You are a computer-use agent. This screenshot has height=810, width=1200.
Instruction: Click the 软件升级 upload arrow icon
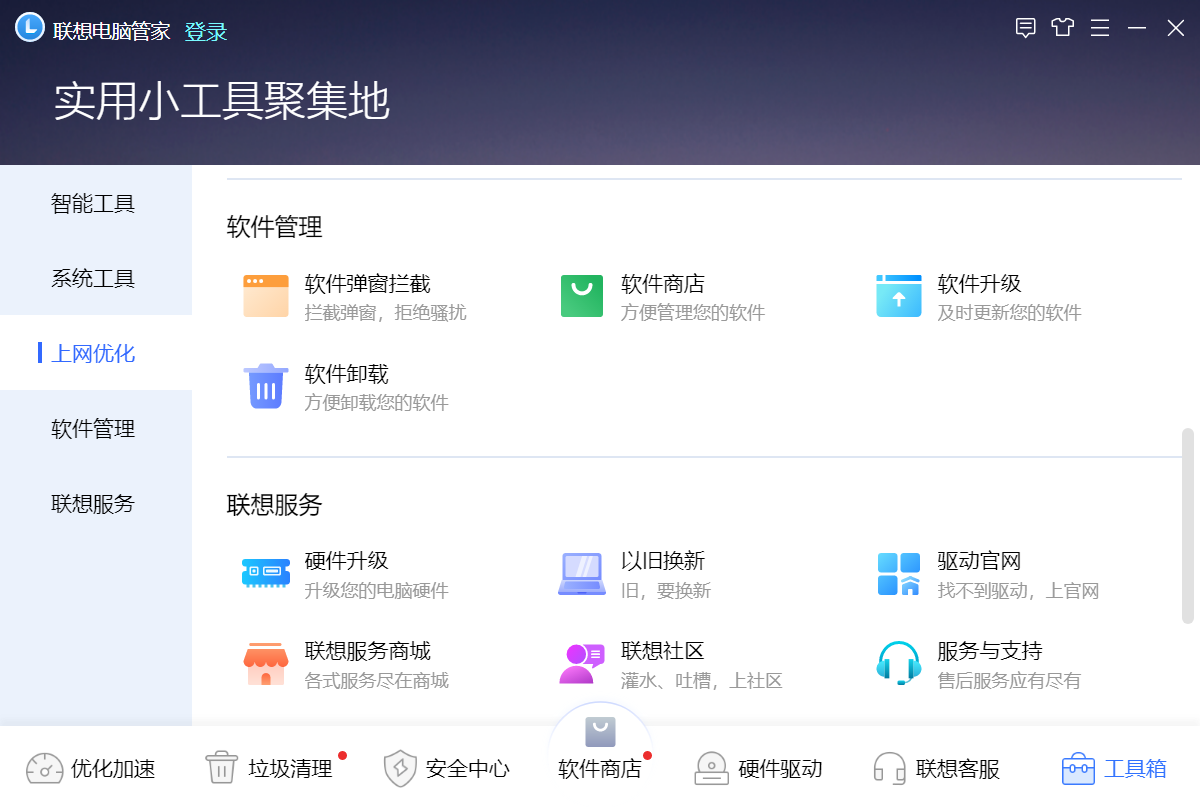pos(898,296)
